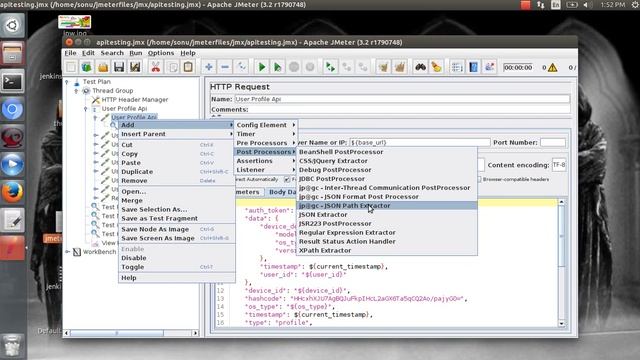640x360 pixels.
Task: Open the File menu
Action: [x=70, y=53]
